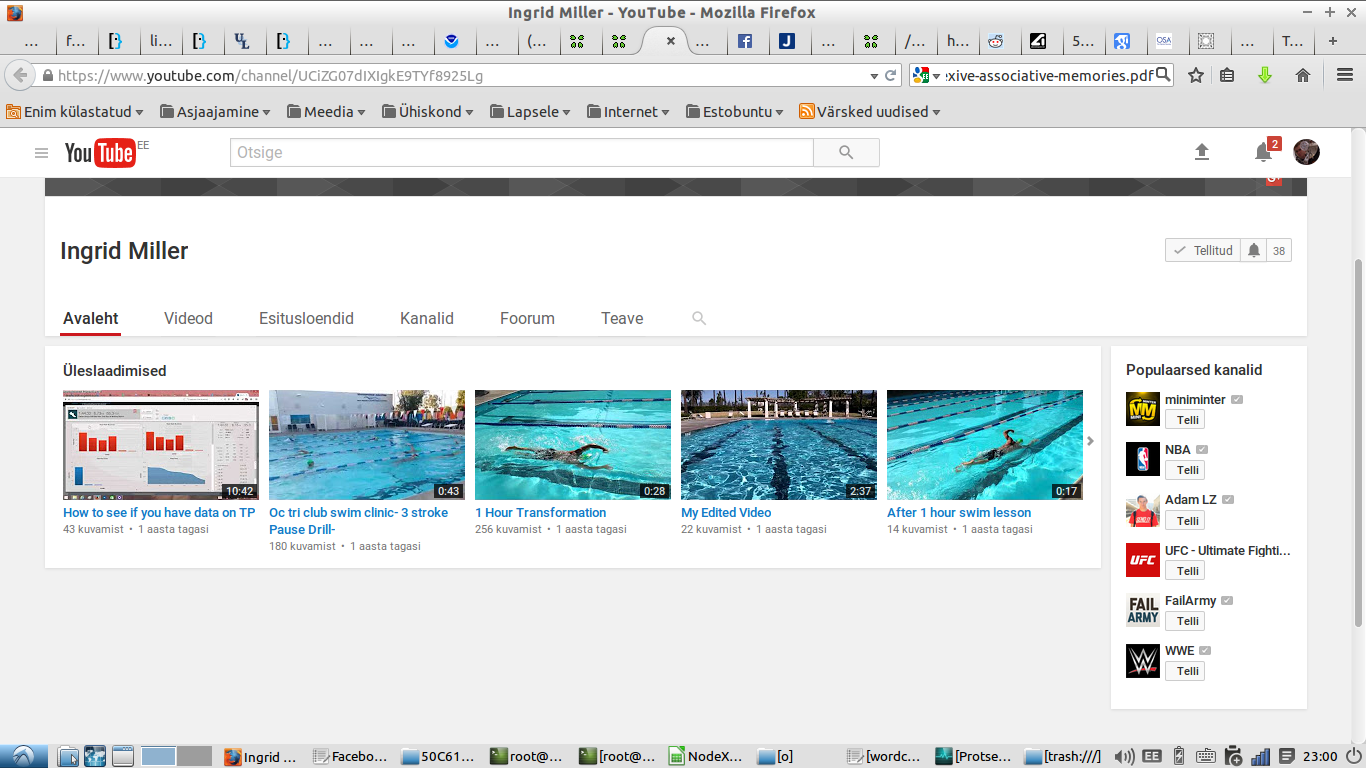Viewport: 1366px width, 768px height.
Task: Switch to the Videod tab
Action: (x=188, y=318)
